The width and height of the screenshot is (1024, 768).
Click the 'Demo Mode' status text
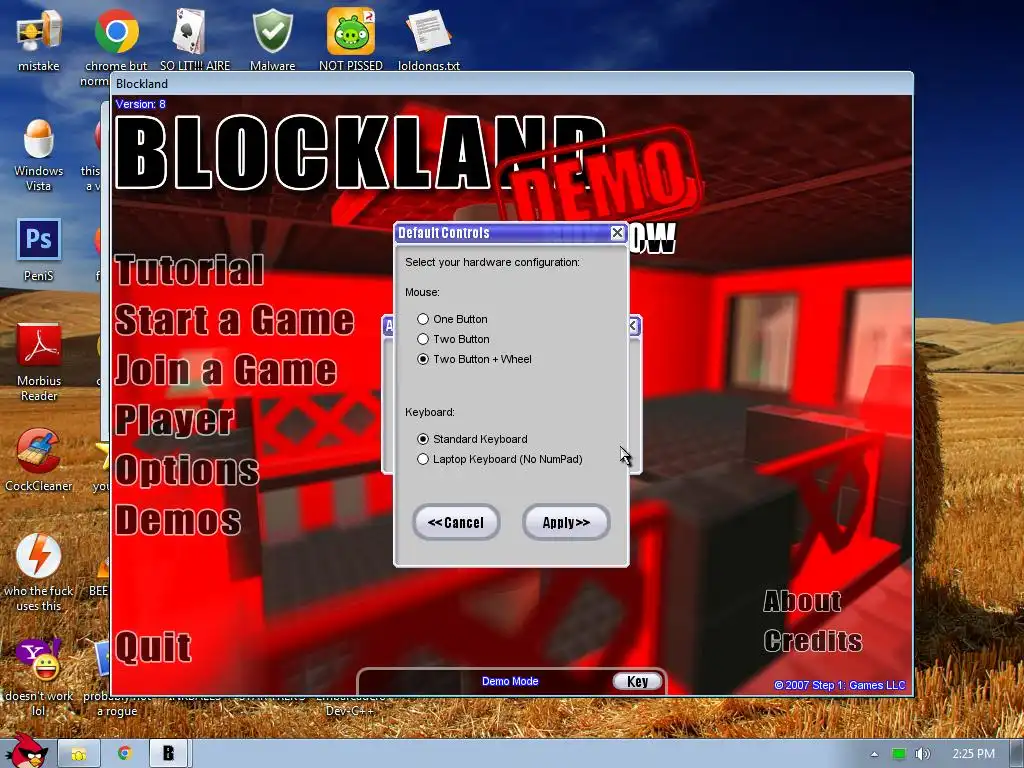(x=510, y=681)
